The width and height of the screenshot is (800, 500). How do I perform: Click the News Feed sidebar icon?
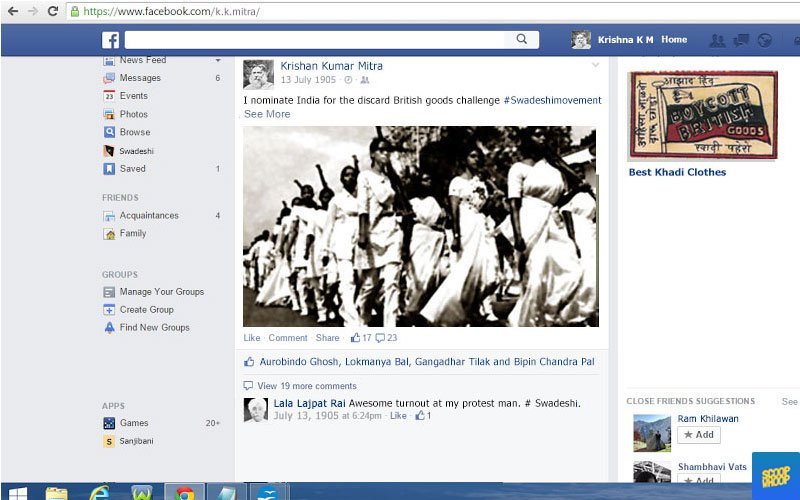109,61
